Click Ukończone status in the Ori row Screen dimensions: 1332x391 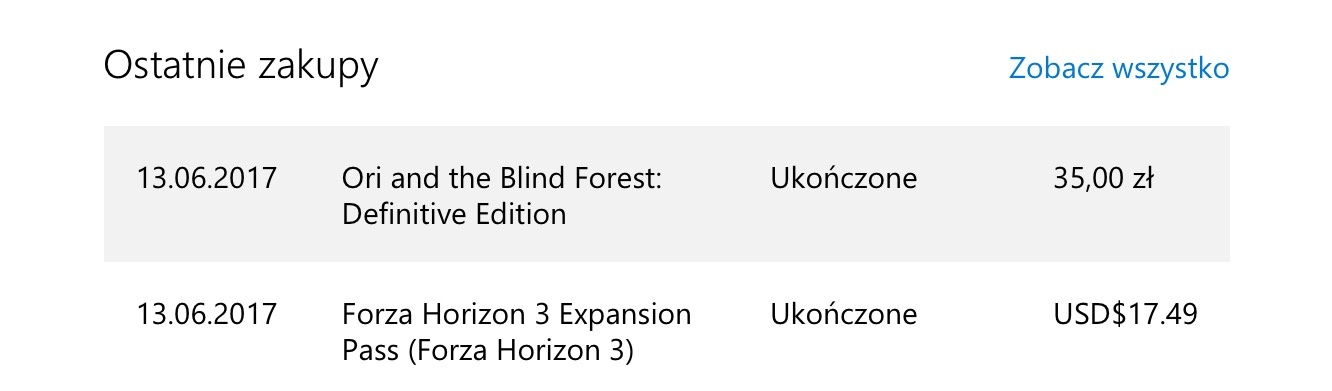click(x=844, y=179)
